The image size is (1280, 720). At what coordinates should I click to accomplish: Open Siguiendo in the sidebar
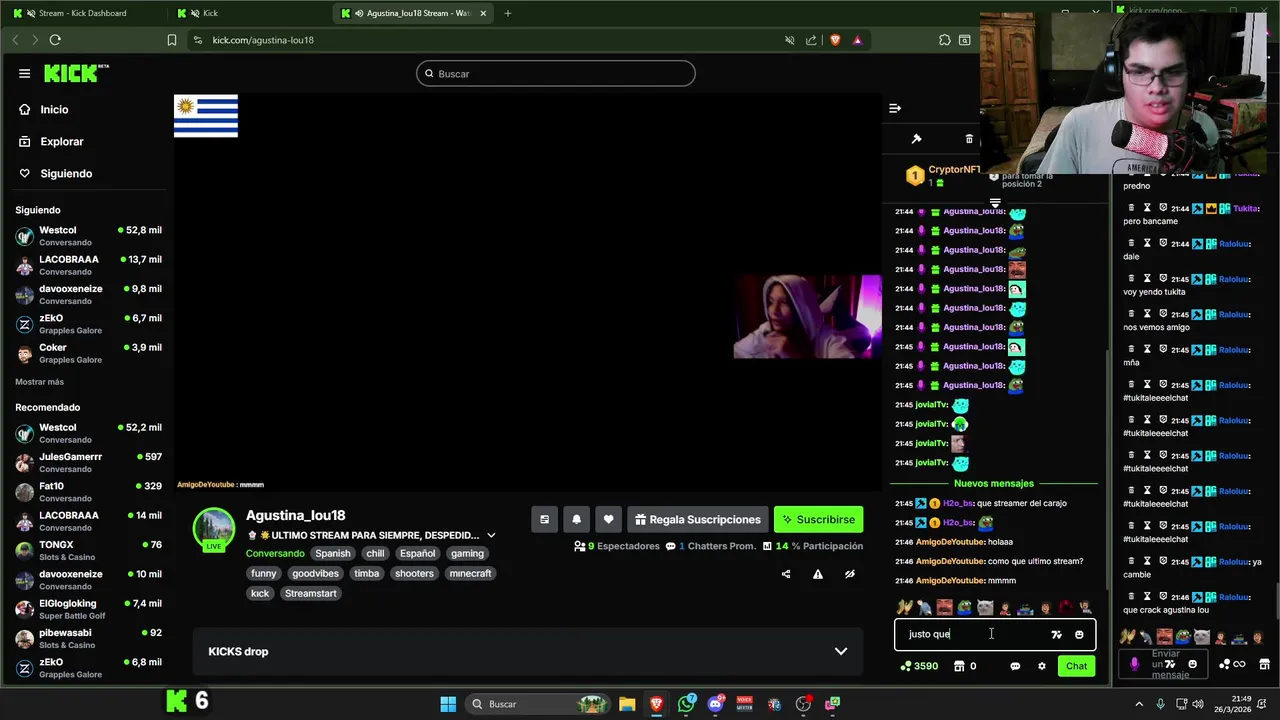pyautogui.click(x=66, y=174)
